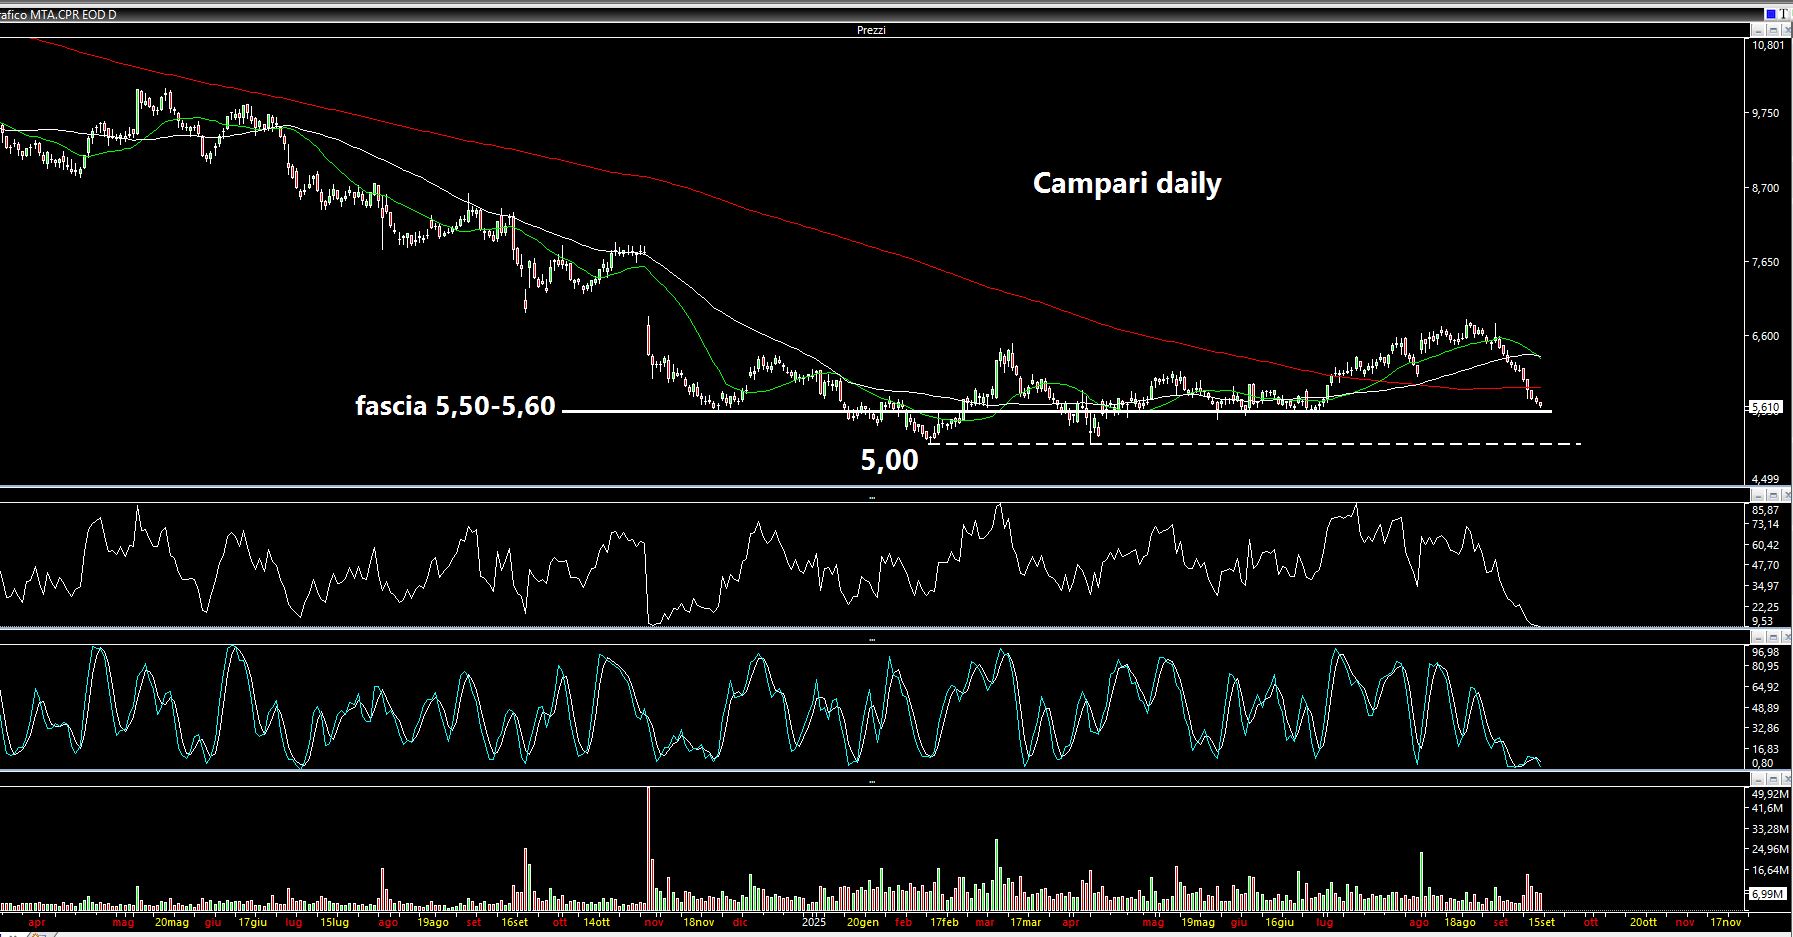Click the 14ott date on the time axis

pyautogui.click(x=596, y=923)
